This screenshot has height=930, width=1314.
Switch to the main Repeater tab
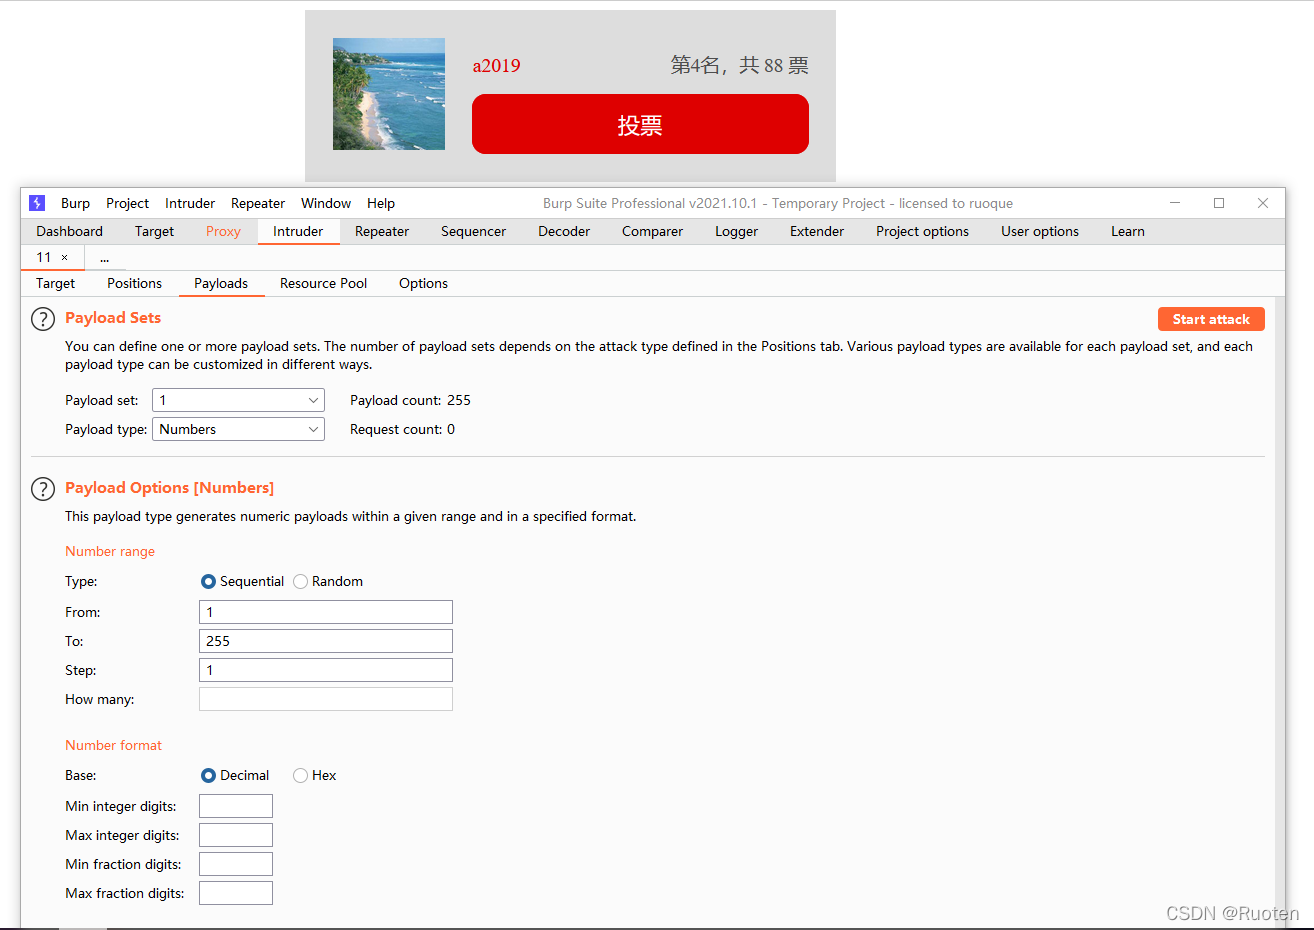382,231
